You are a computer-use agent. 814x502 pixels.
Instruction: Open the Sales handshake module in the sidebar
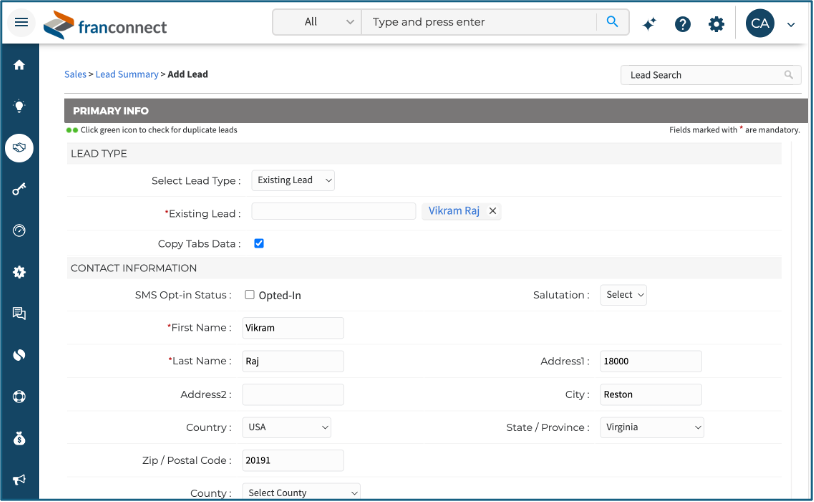(x=19, y=148)
